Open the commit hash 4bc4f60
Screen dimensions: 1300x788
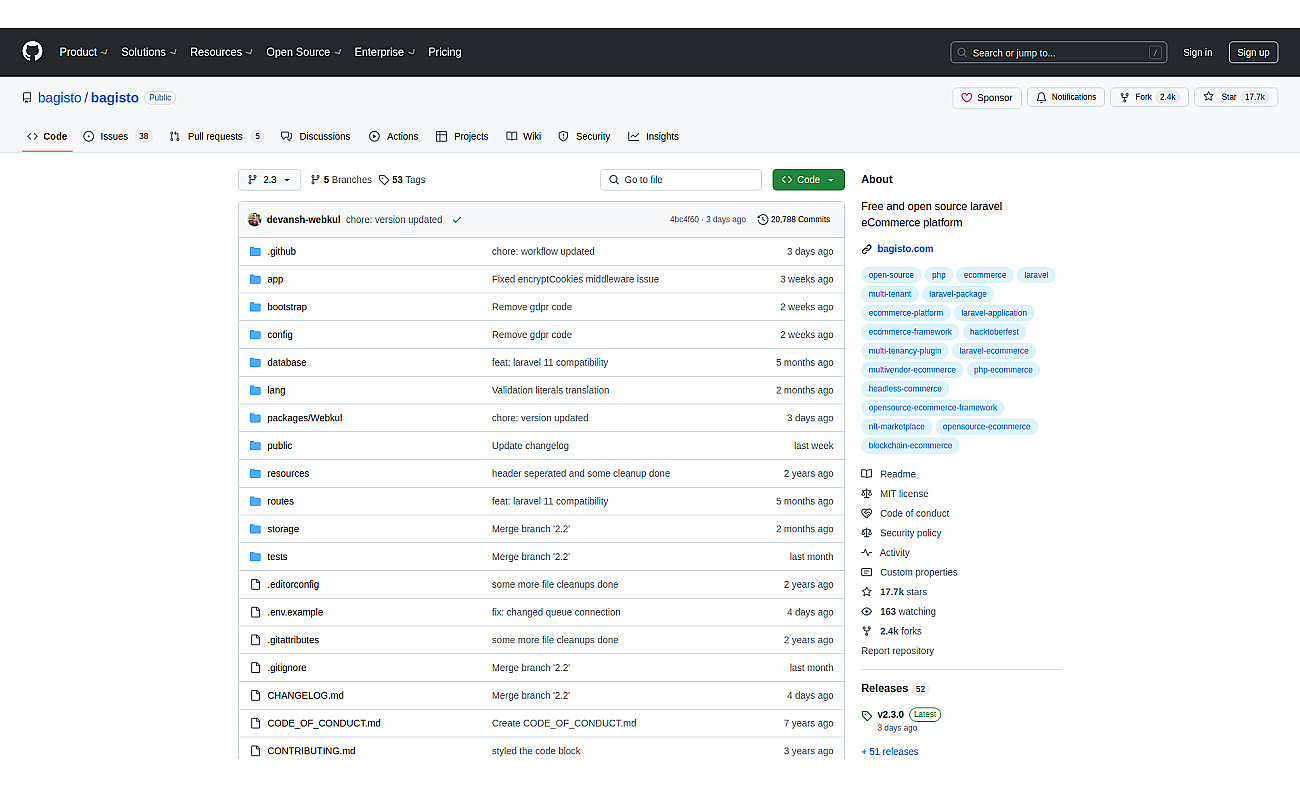(684, 219)
